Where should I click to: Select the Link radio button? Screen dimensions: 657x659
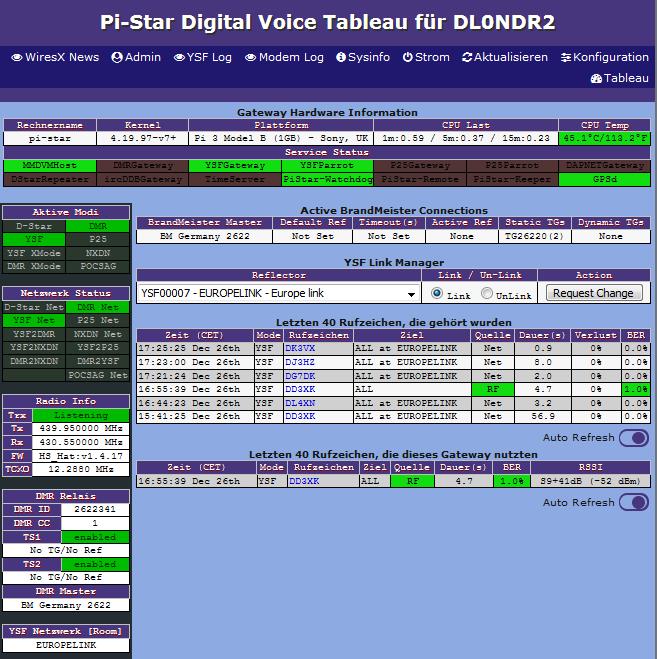click(x=437, y=293)
